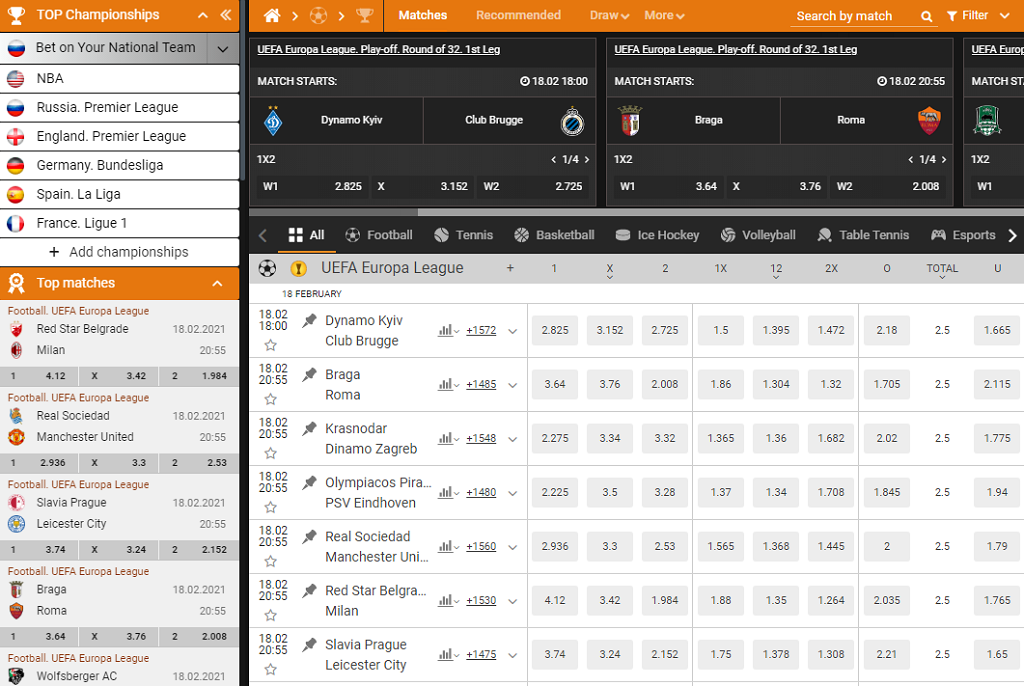Favorite the Red Star Belgrade star
The height and width of the screenshot is (686, 1024).
coord(270,615)
